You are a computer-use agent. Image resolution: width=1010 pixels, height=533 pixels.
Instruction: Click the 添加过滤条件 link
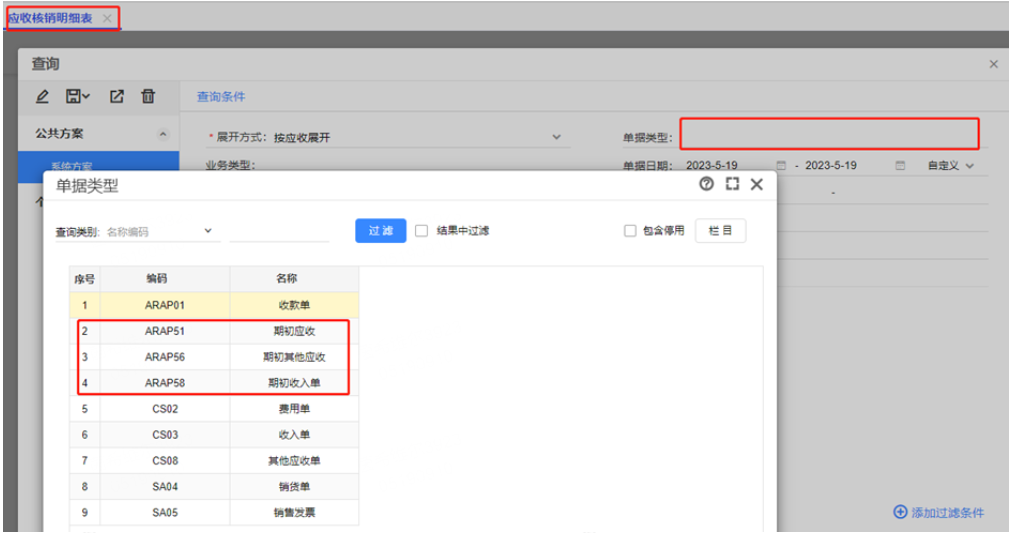[x=939, y=512]
